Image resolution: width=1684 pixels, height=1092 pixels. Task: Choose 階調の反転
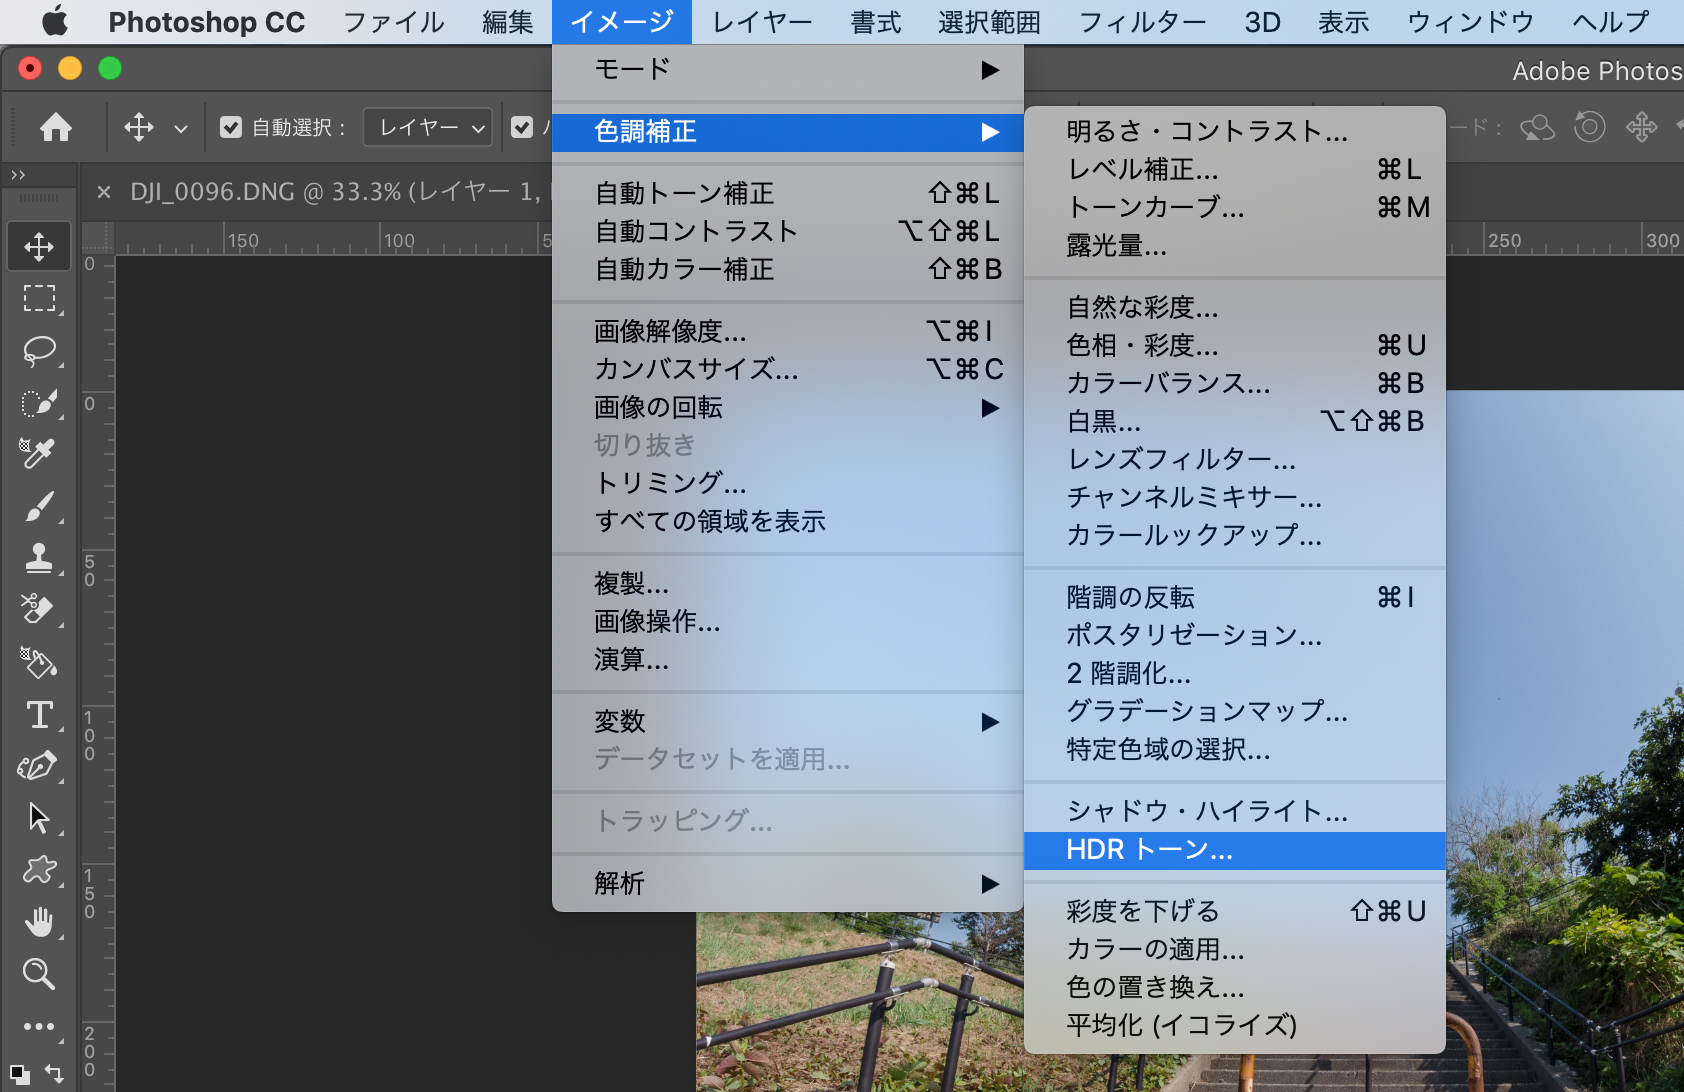pos(1235,597)
